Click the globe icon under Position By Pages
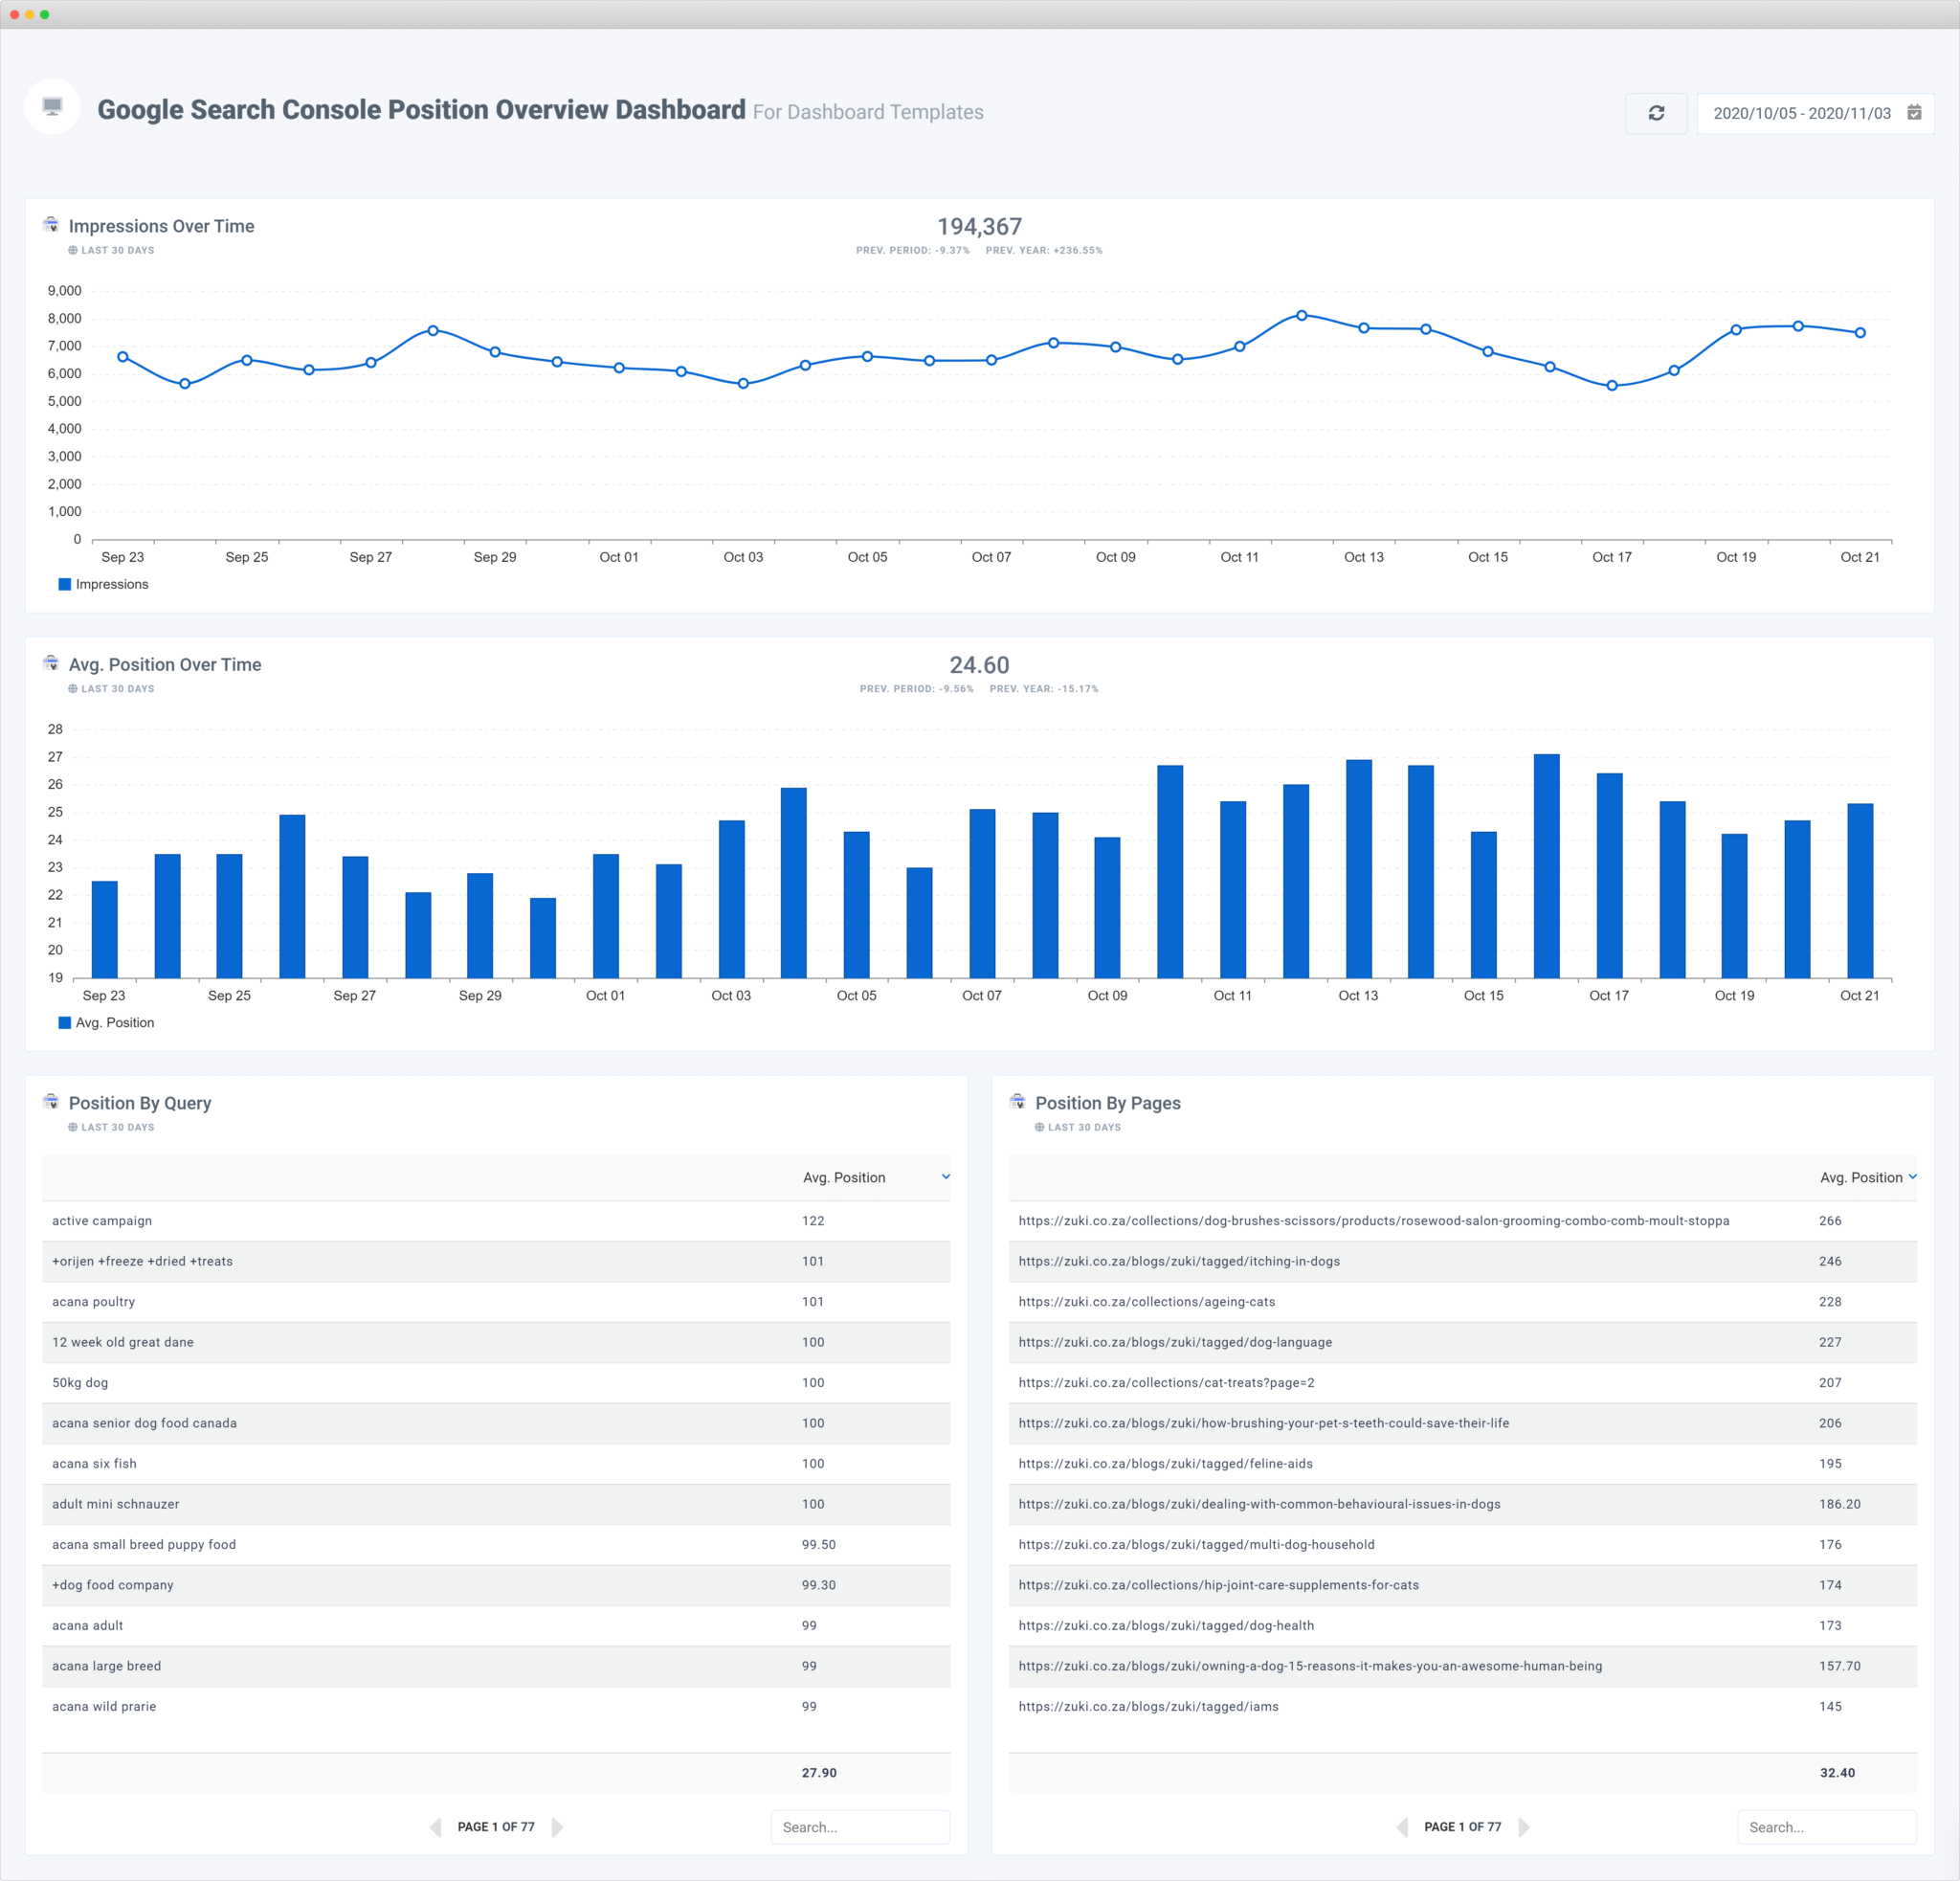The image size is (1960, 1881). coord(1040,1127)
